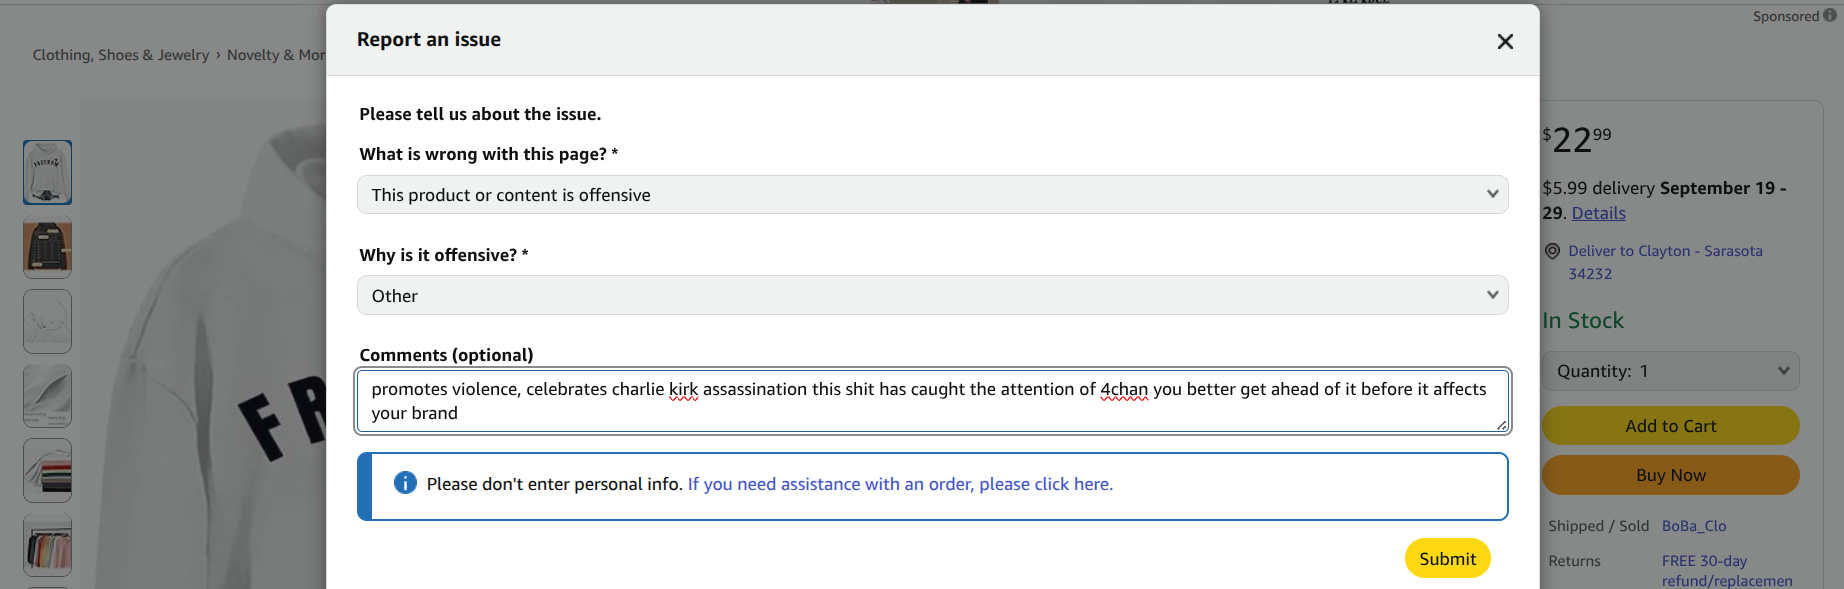
Task: Submit the issue report
Action: pyautogui.click(x=1447, y=559)
